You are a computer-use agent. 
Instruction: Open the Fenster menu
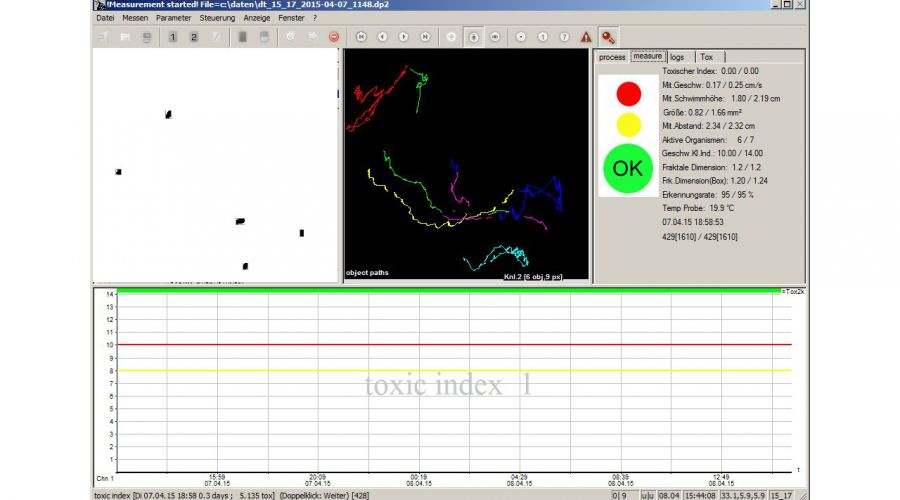pyautogui.click(x=291, y=18)
